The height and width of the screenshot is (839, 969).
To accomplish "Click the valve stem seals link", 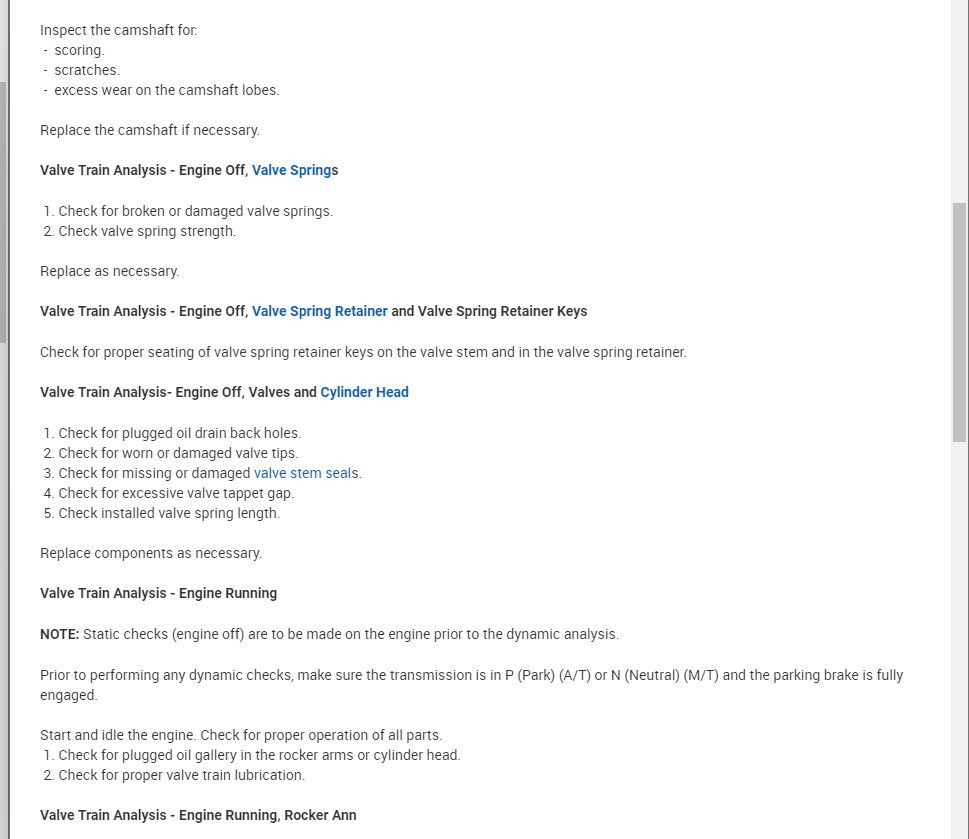I will [305, 473].
